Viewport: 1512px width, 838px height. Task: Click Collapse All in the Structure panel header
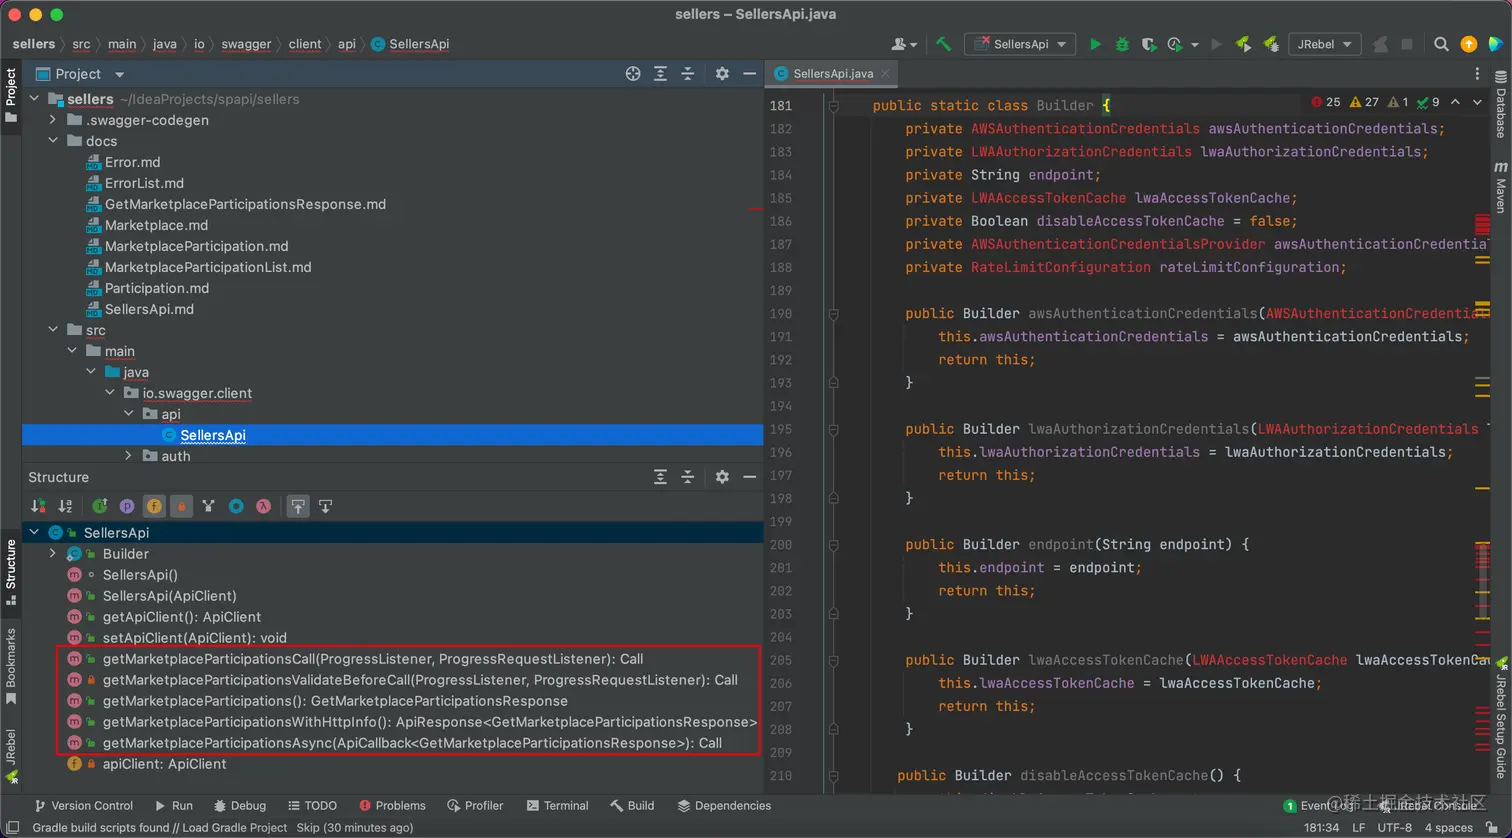point(688,477)
